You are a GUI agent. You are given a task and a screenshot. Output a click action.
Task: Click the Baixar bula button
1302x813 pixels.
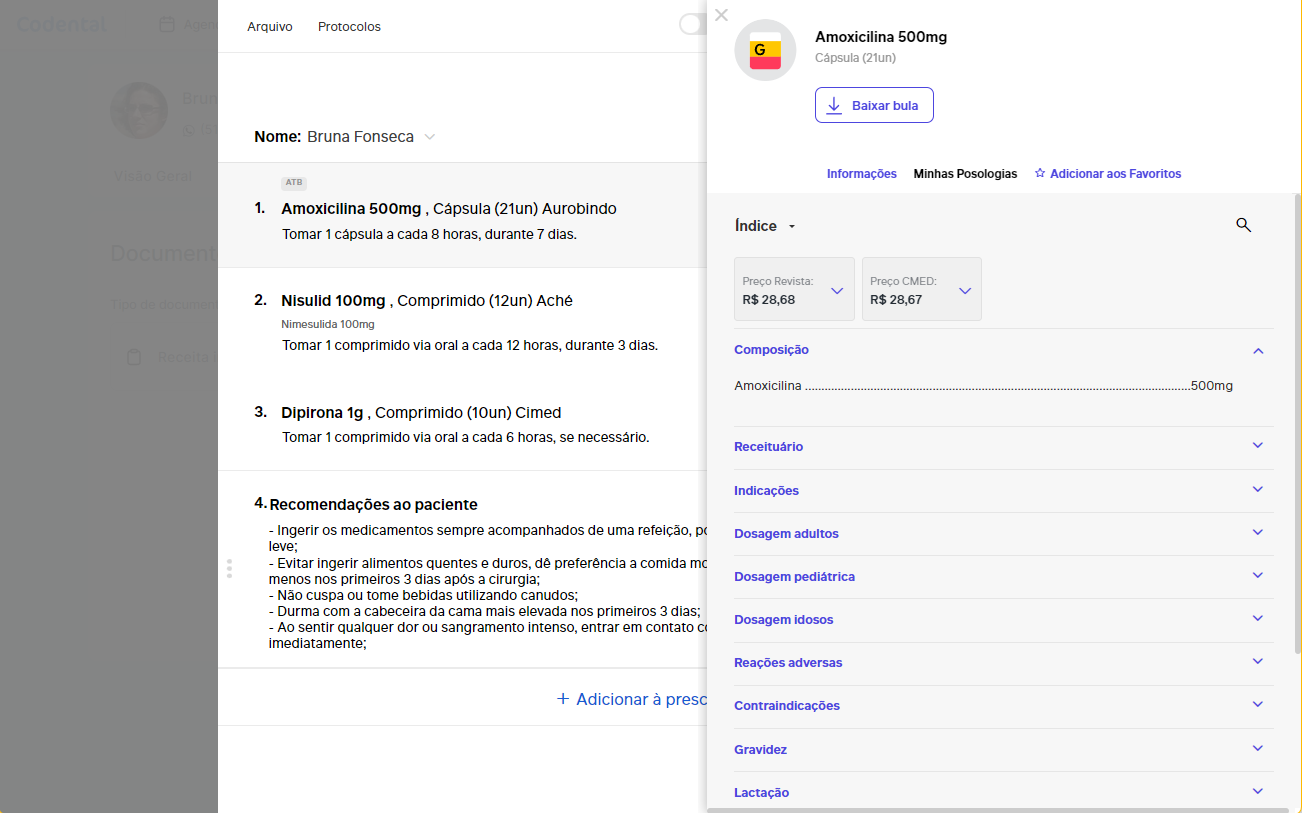(x=874, y=105)
